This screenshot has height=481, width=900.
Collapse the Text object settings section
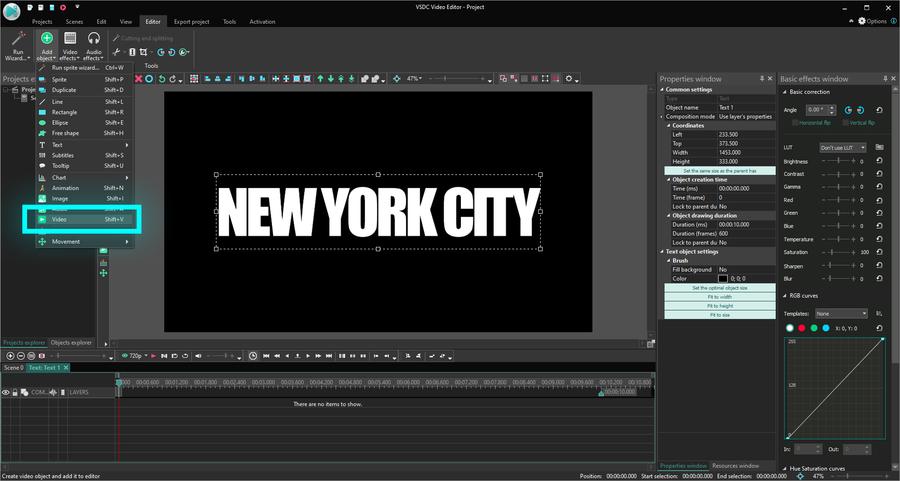662,251
